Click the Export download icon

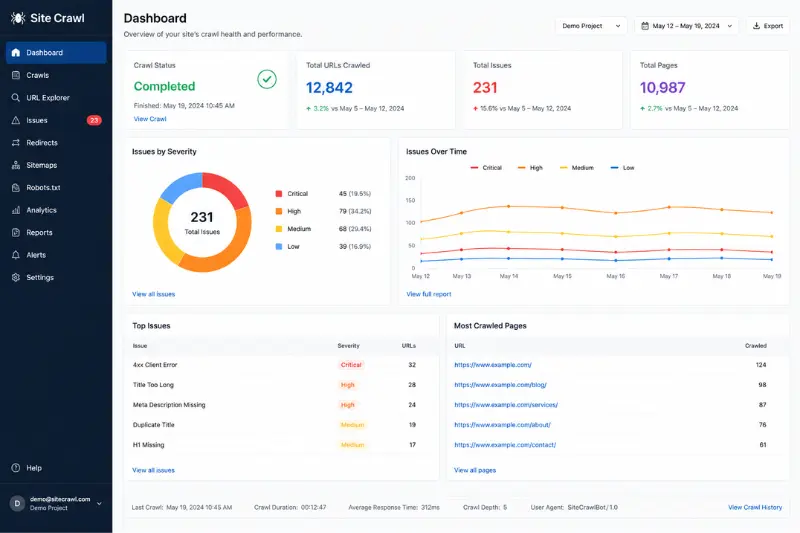(757, 26)
